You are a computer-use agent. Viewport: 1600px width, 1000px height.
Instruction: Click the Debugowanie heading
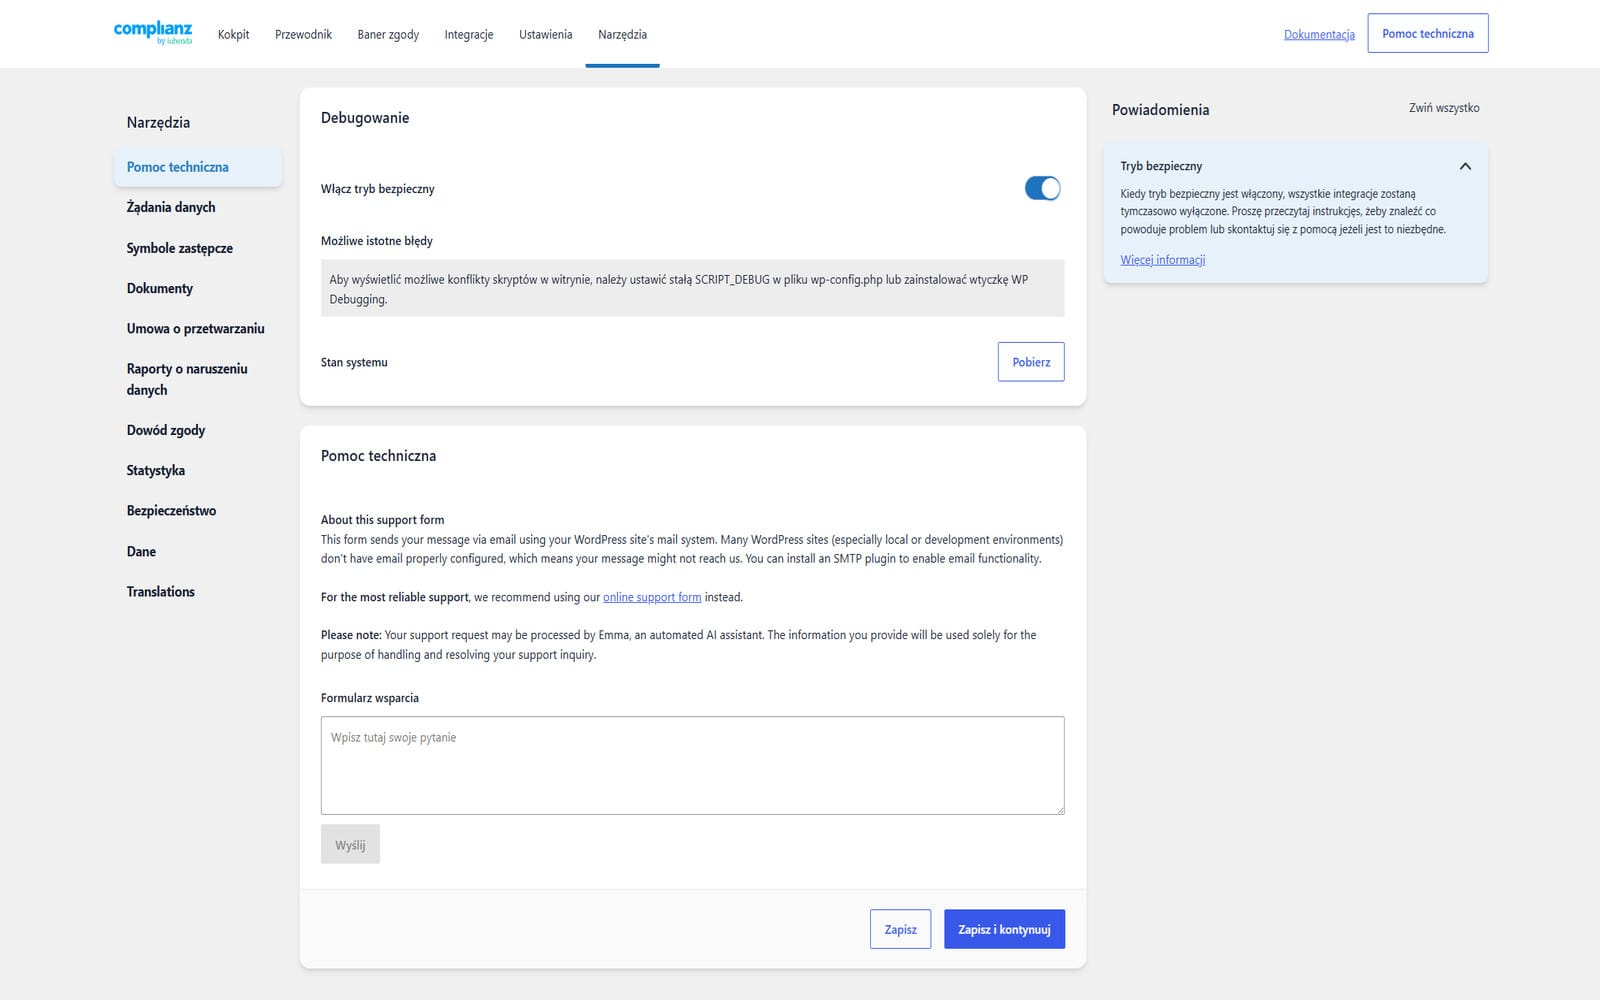365,118
